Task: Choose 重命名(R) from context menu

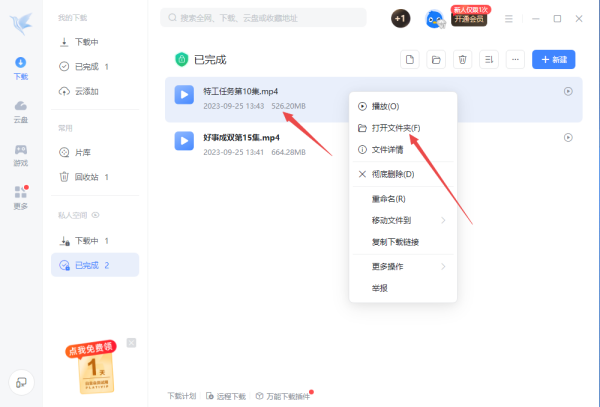Action: coord(403,199)
